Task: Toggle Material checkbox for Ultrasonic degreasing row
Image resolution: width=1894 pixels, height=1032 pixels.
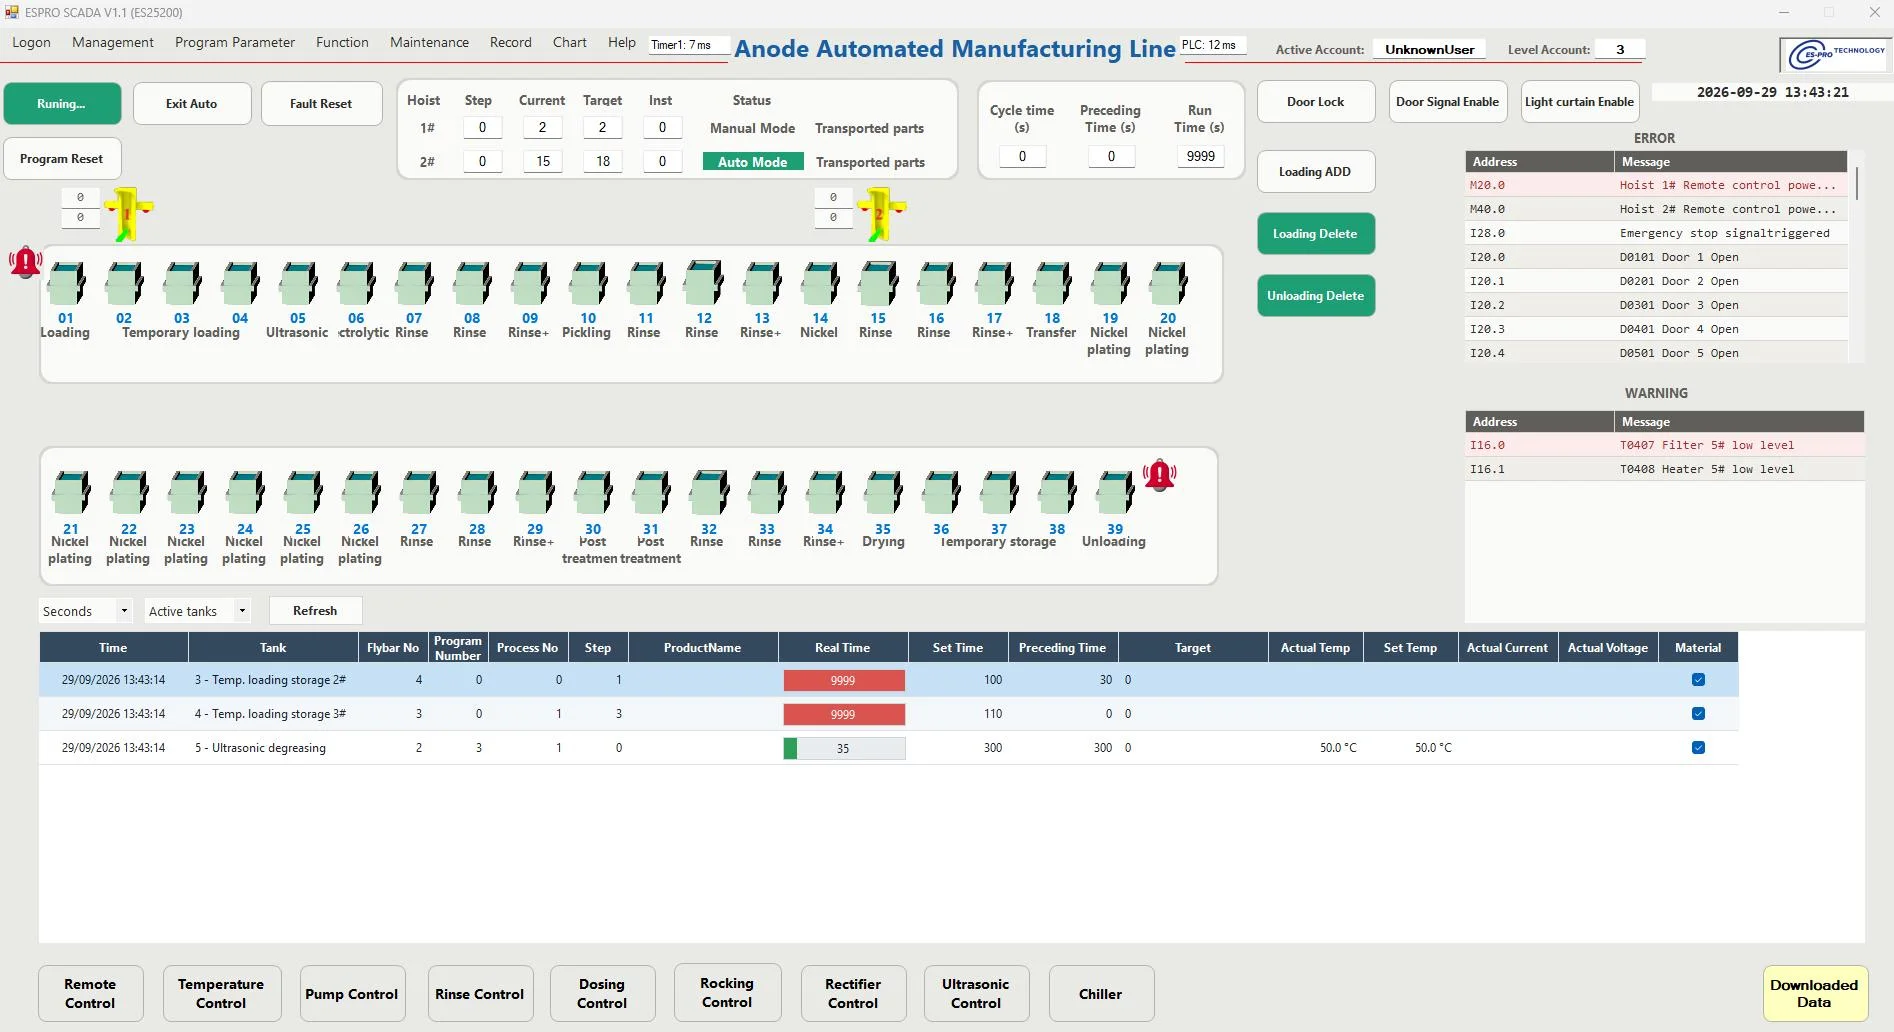Action: point(1698,748)
